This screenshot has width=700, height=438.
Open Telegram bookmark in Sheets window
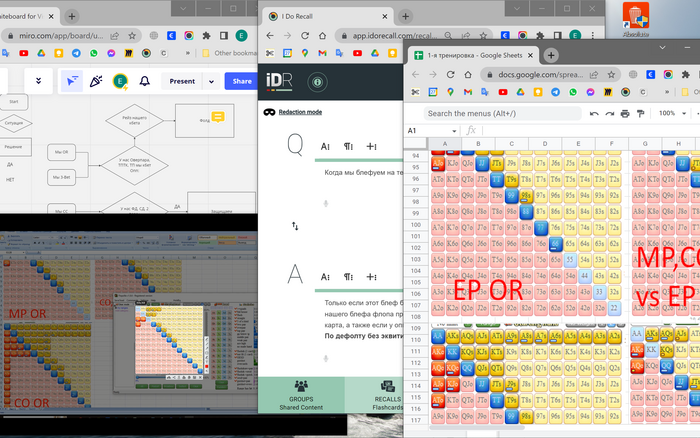click(x=555, y=92)
